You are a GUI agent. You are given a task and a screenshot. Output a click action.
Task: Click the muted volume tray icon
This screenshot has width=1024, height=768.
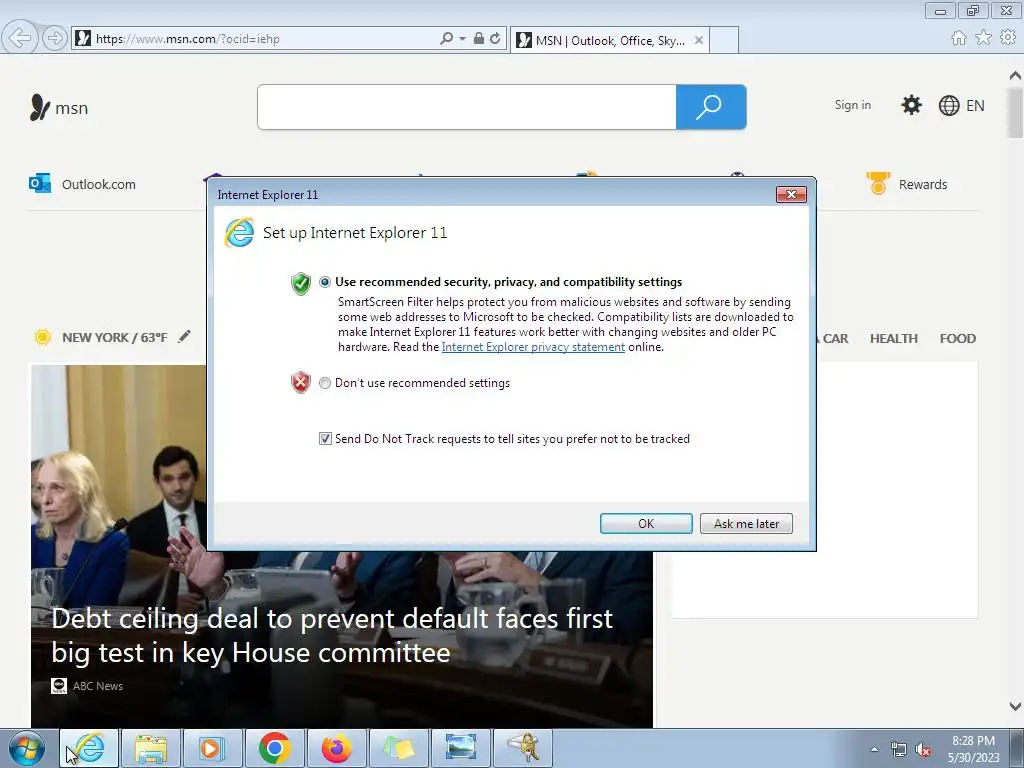(923, 750)
